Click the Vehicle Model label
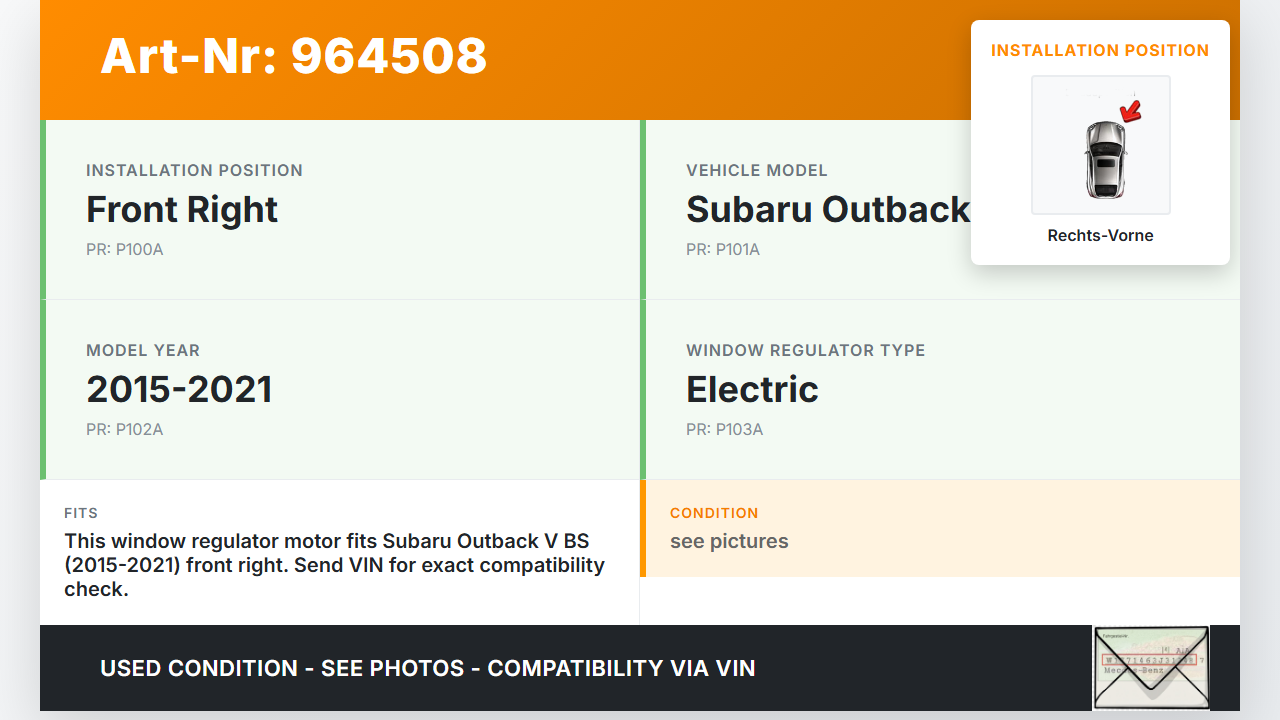 (756, 171)
